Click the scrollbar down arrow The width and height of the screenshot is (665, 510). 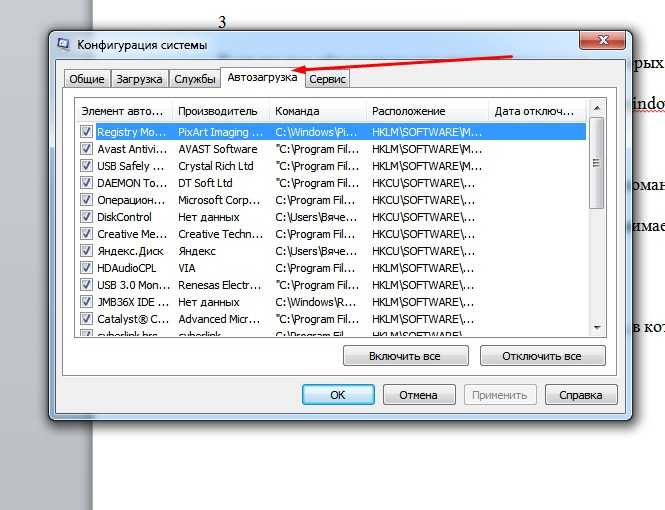click(597, 328)
